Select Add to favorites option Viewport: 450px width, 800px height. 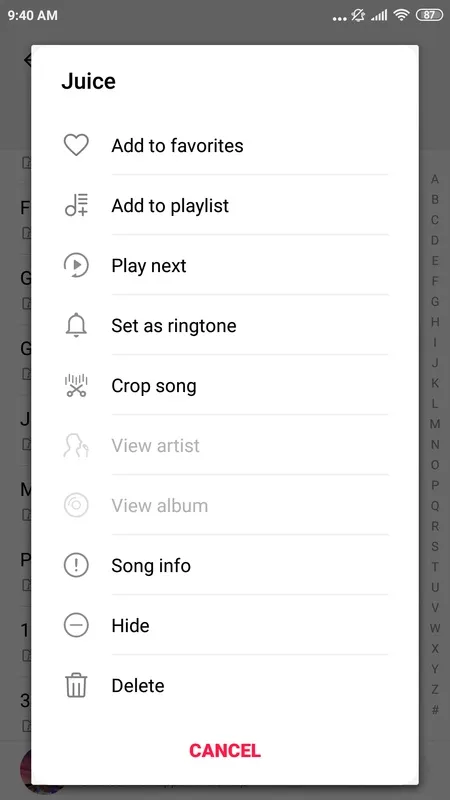[x=225, y=145]
